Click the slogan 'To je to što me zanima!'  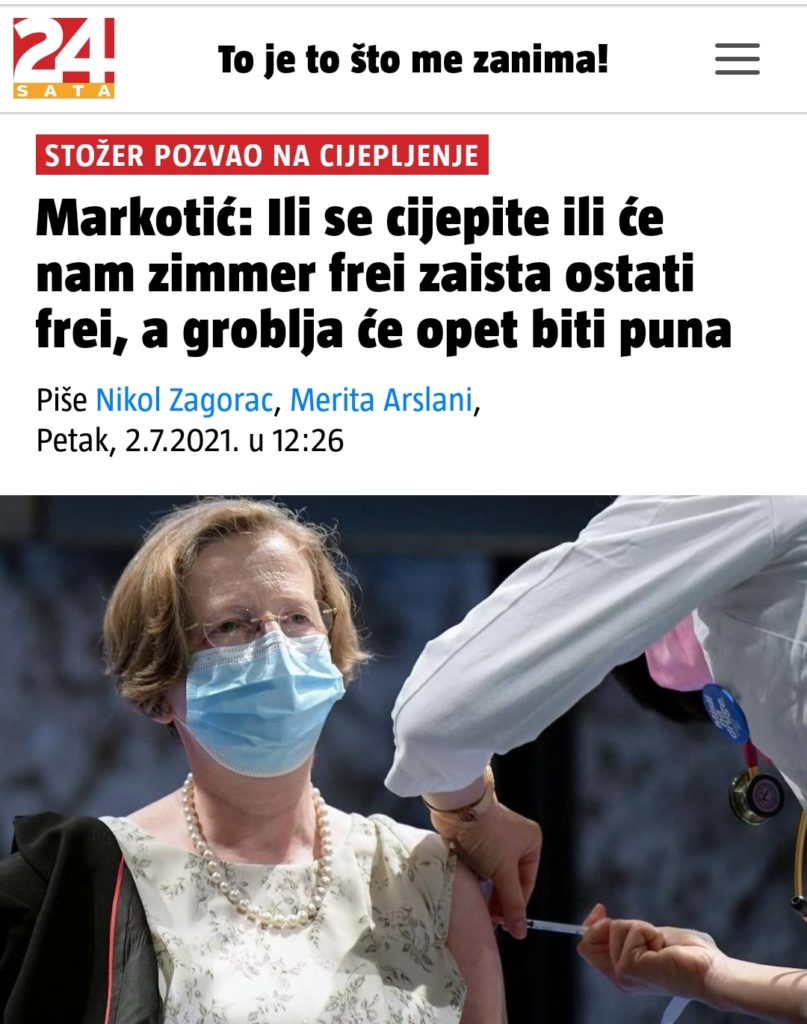413,59
